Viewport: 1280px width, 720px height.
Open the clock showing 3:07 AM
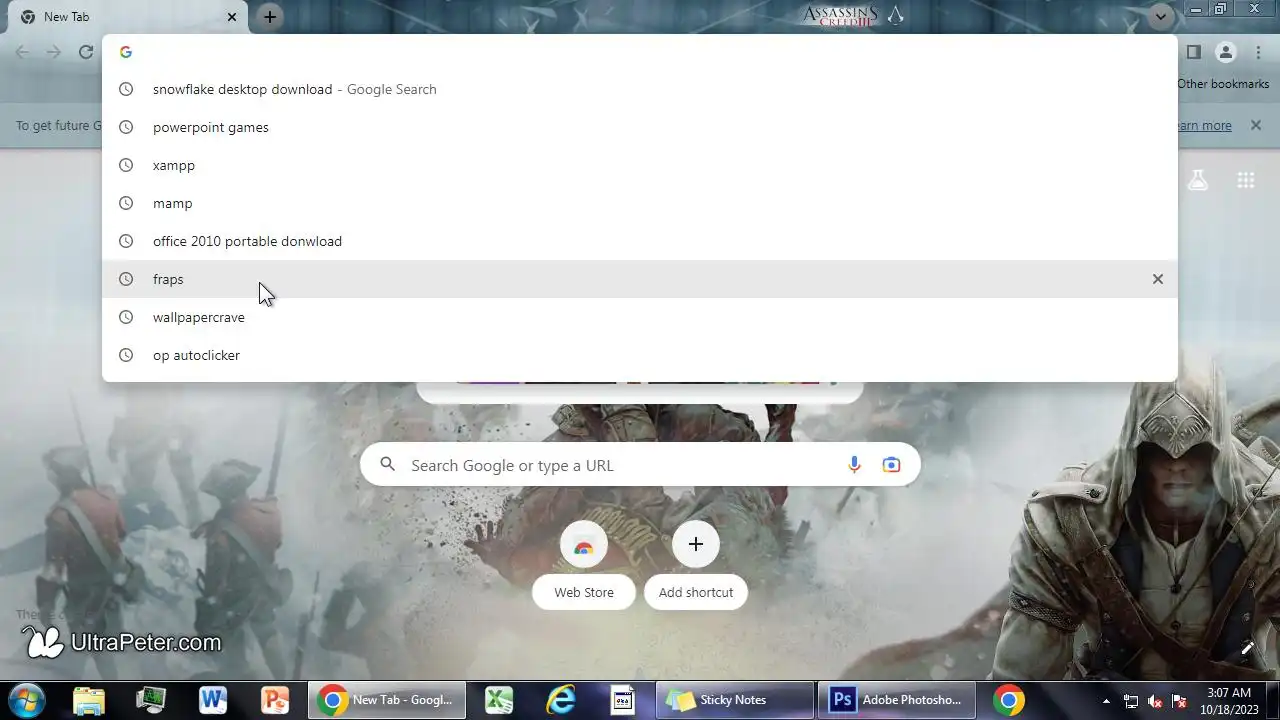click(1229, 700)
